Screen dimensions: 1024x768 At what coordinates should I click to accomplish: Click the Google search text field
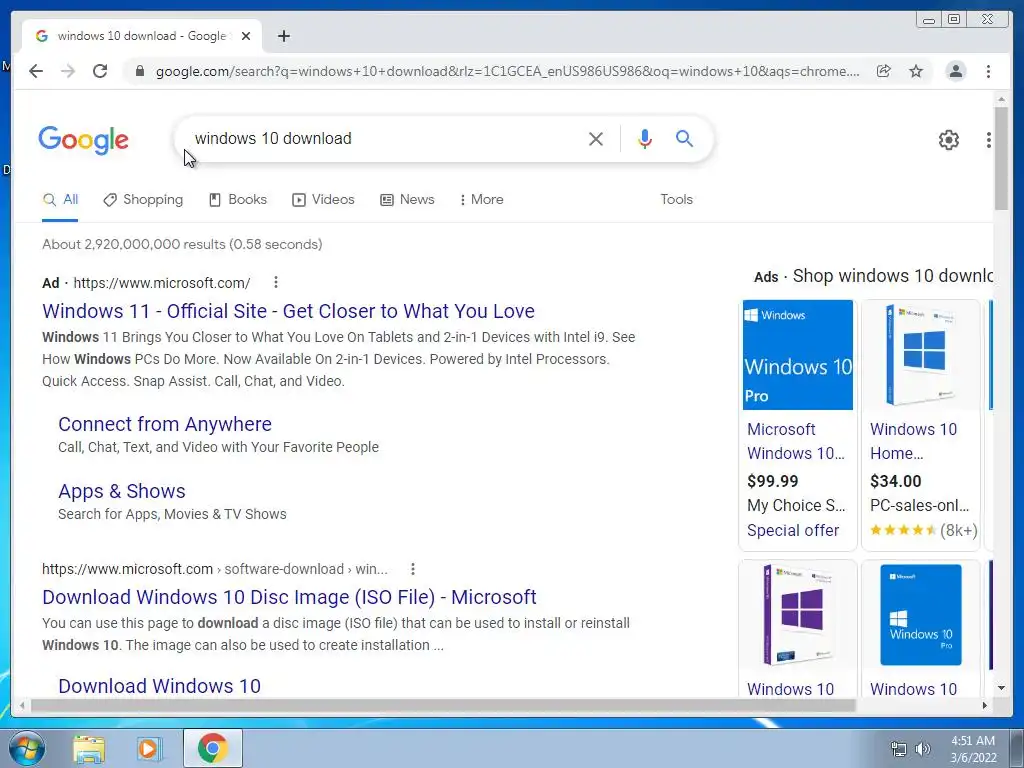(385, 138)
